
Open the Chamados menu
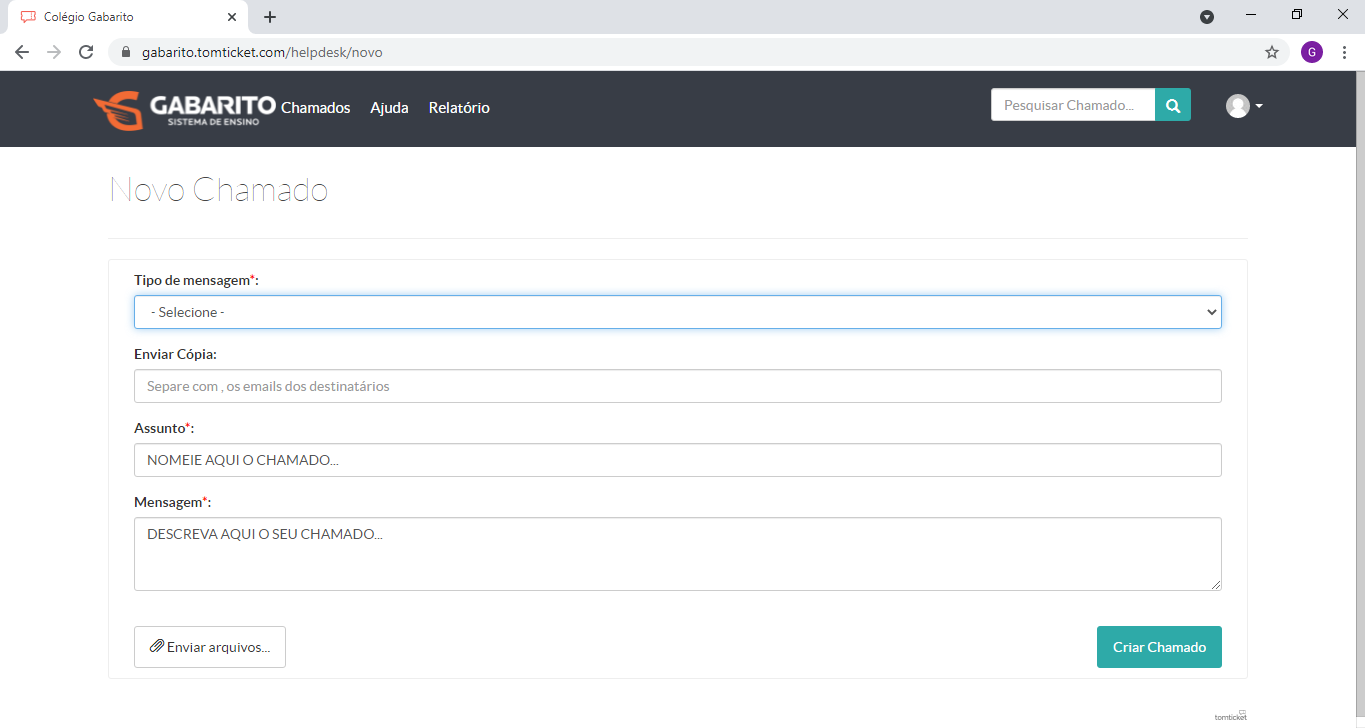click(316, 108)
